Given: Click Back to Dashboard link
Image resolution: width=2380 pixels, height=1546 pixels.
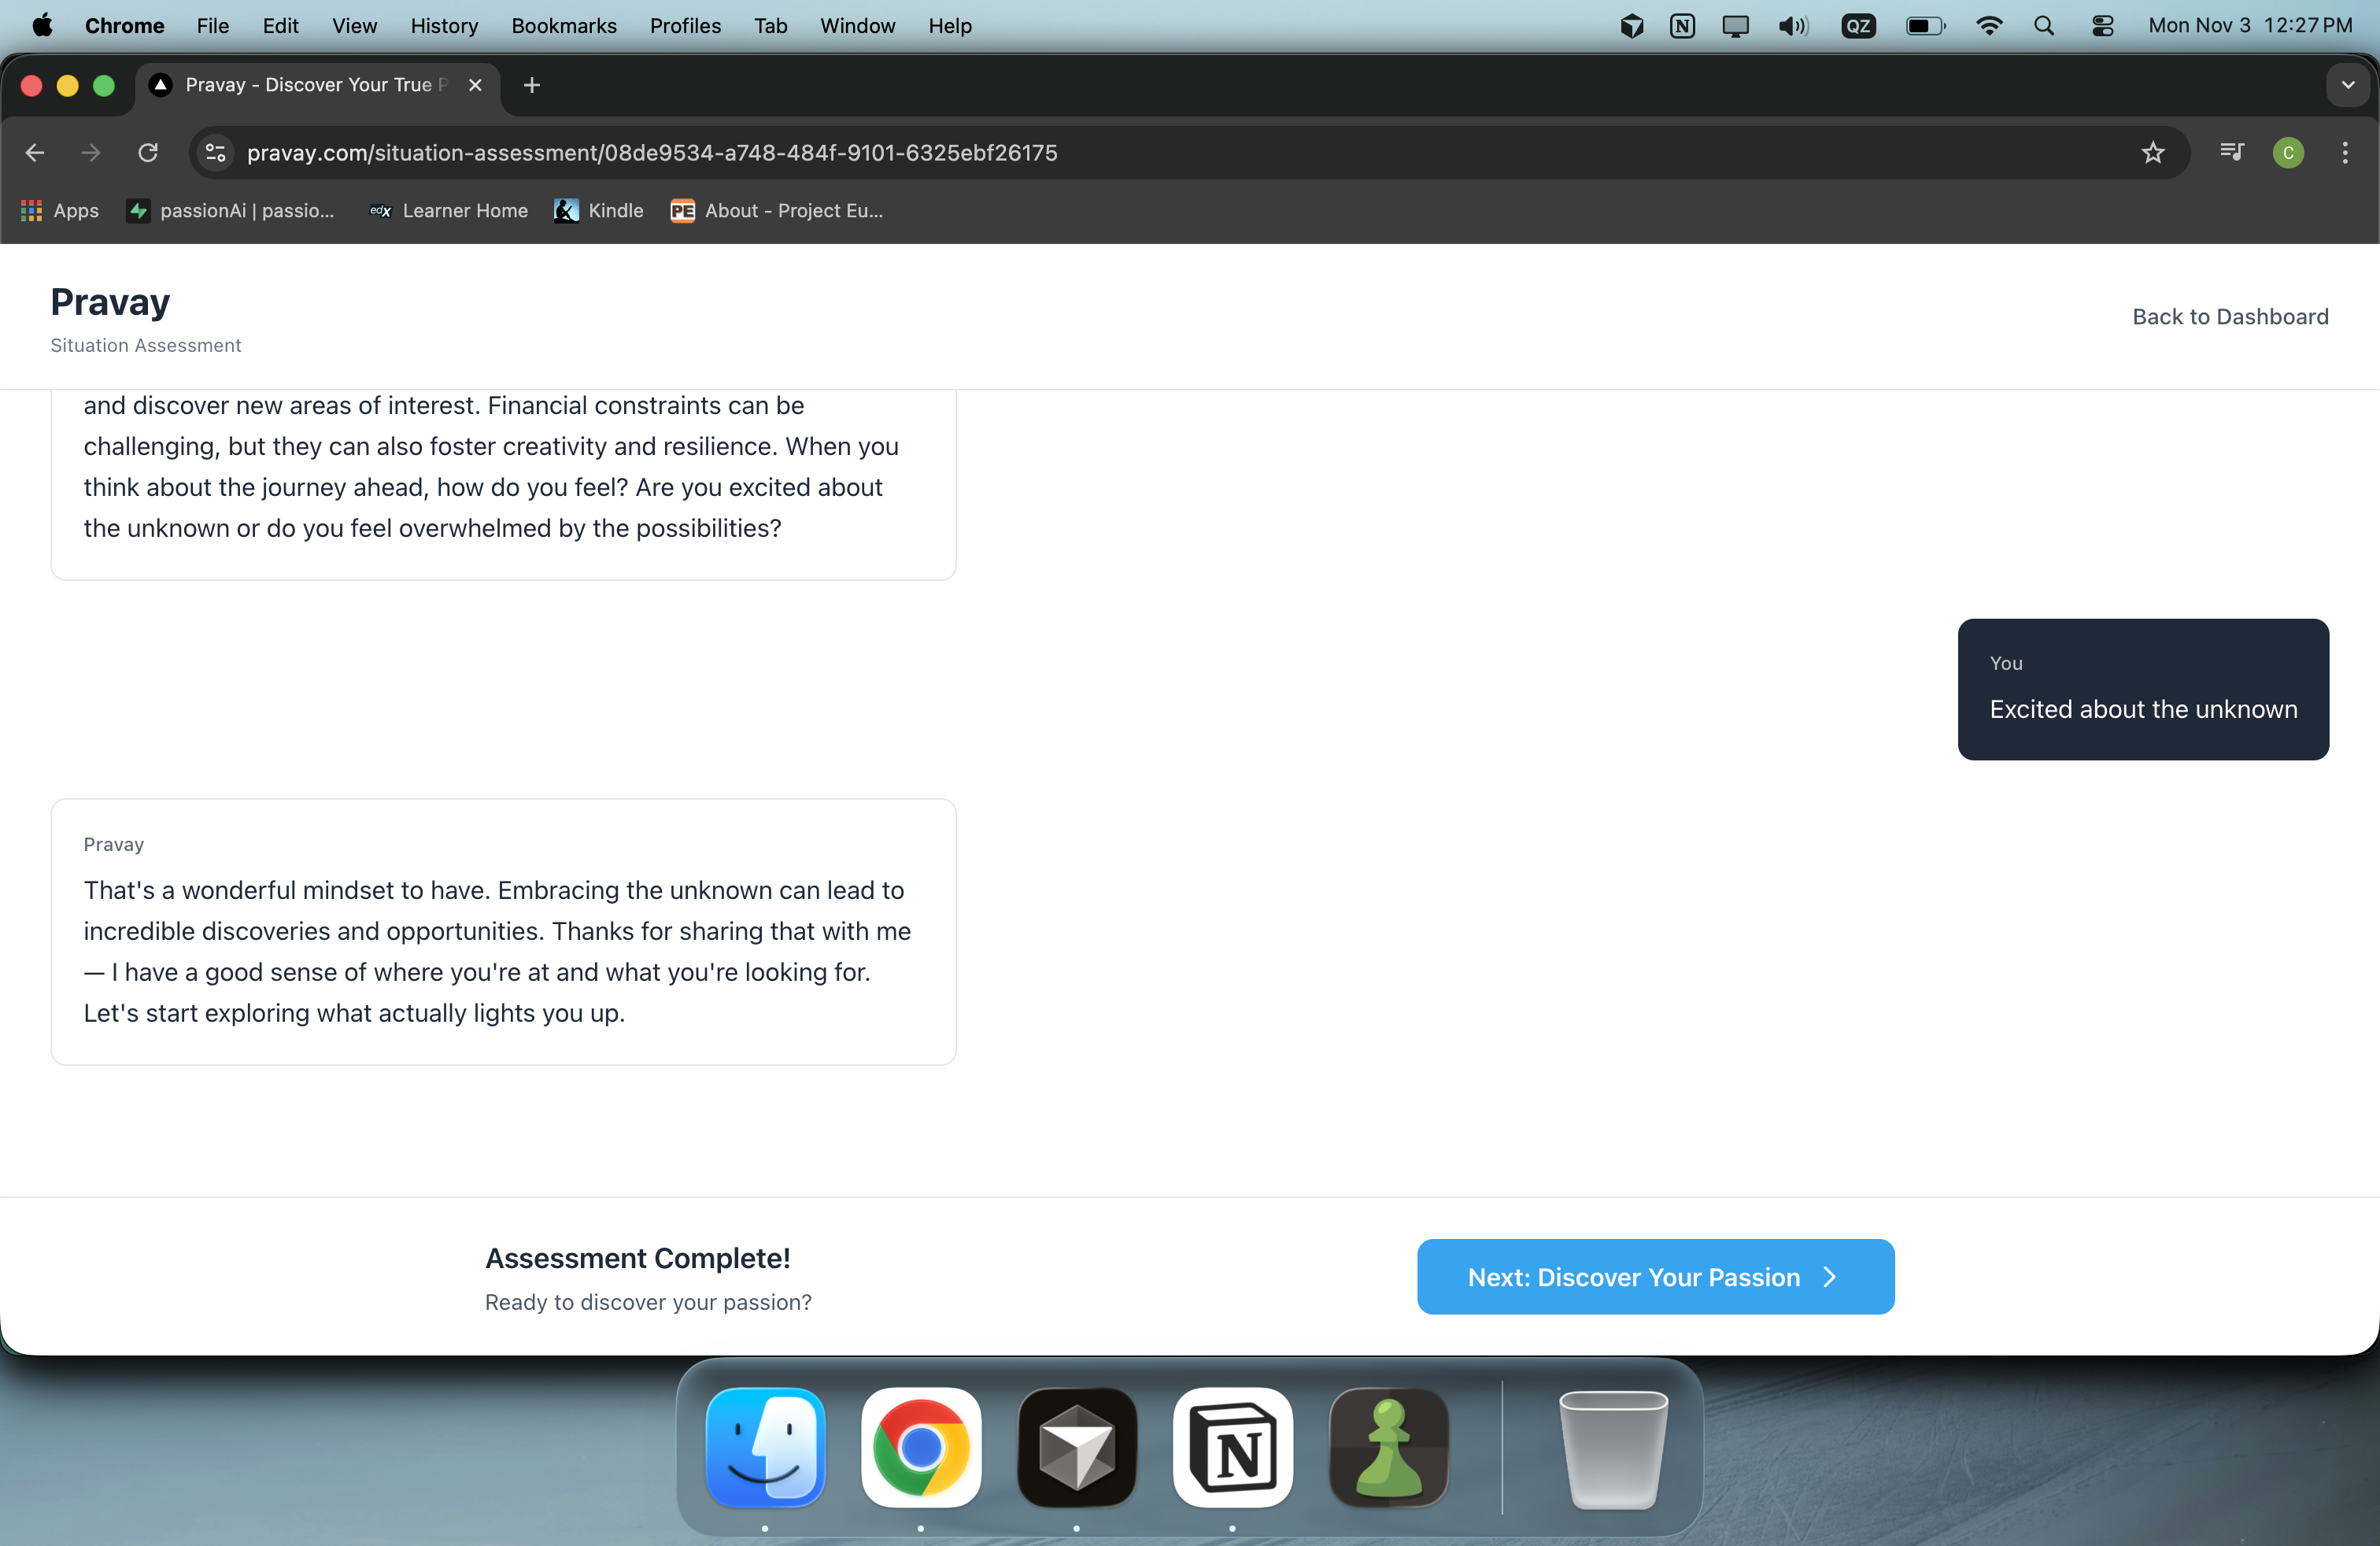Looking at the screenshot, I should click(x=2230, y=317).
